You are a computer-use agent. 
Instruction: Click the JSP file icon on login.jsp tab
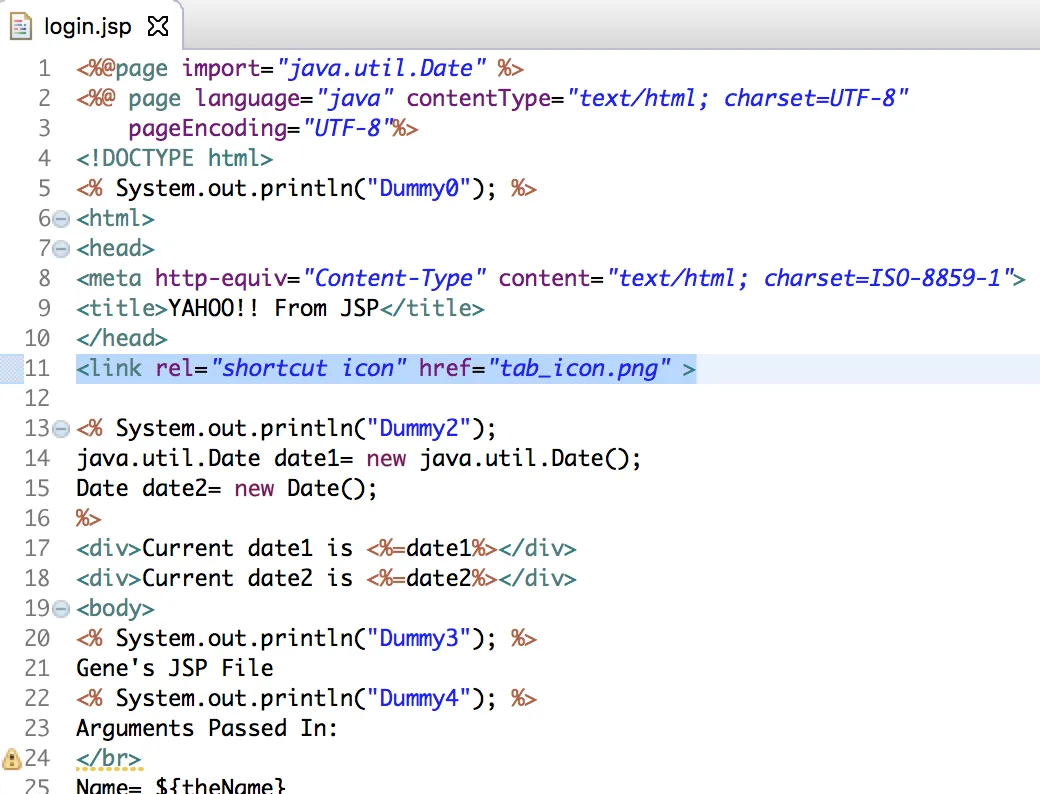[x=21, y=27]
